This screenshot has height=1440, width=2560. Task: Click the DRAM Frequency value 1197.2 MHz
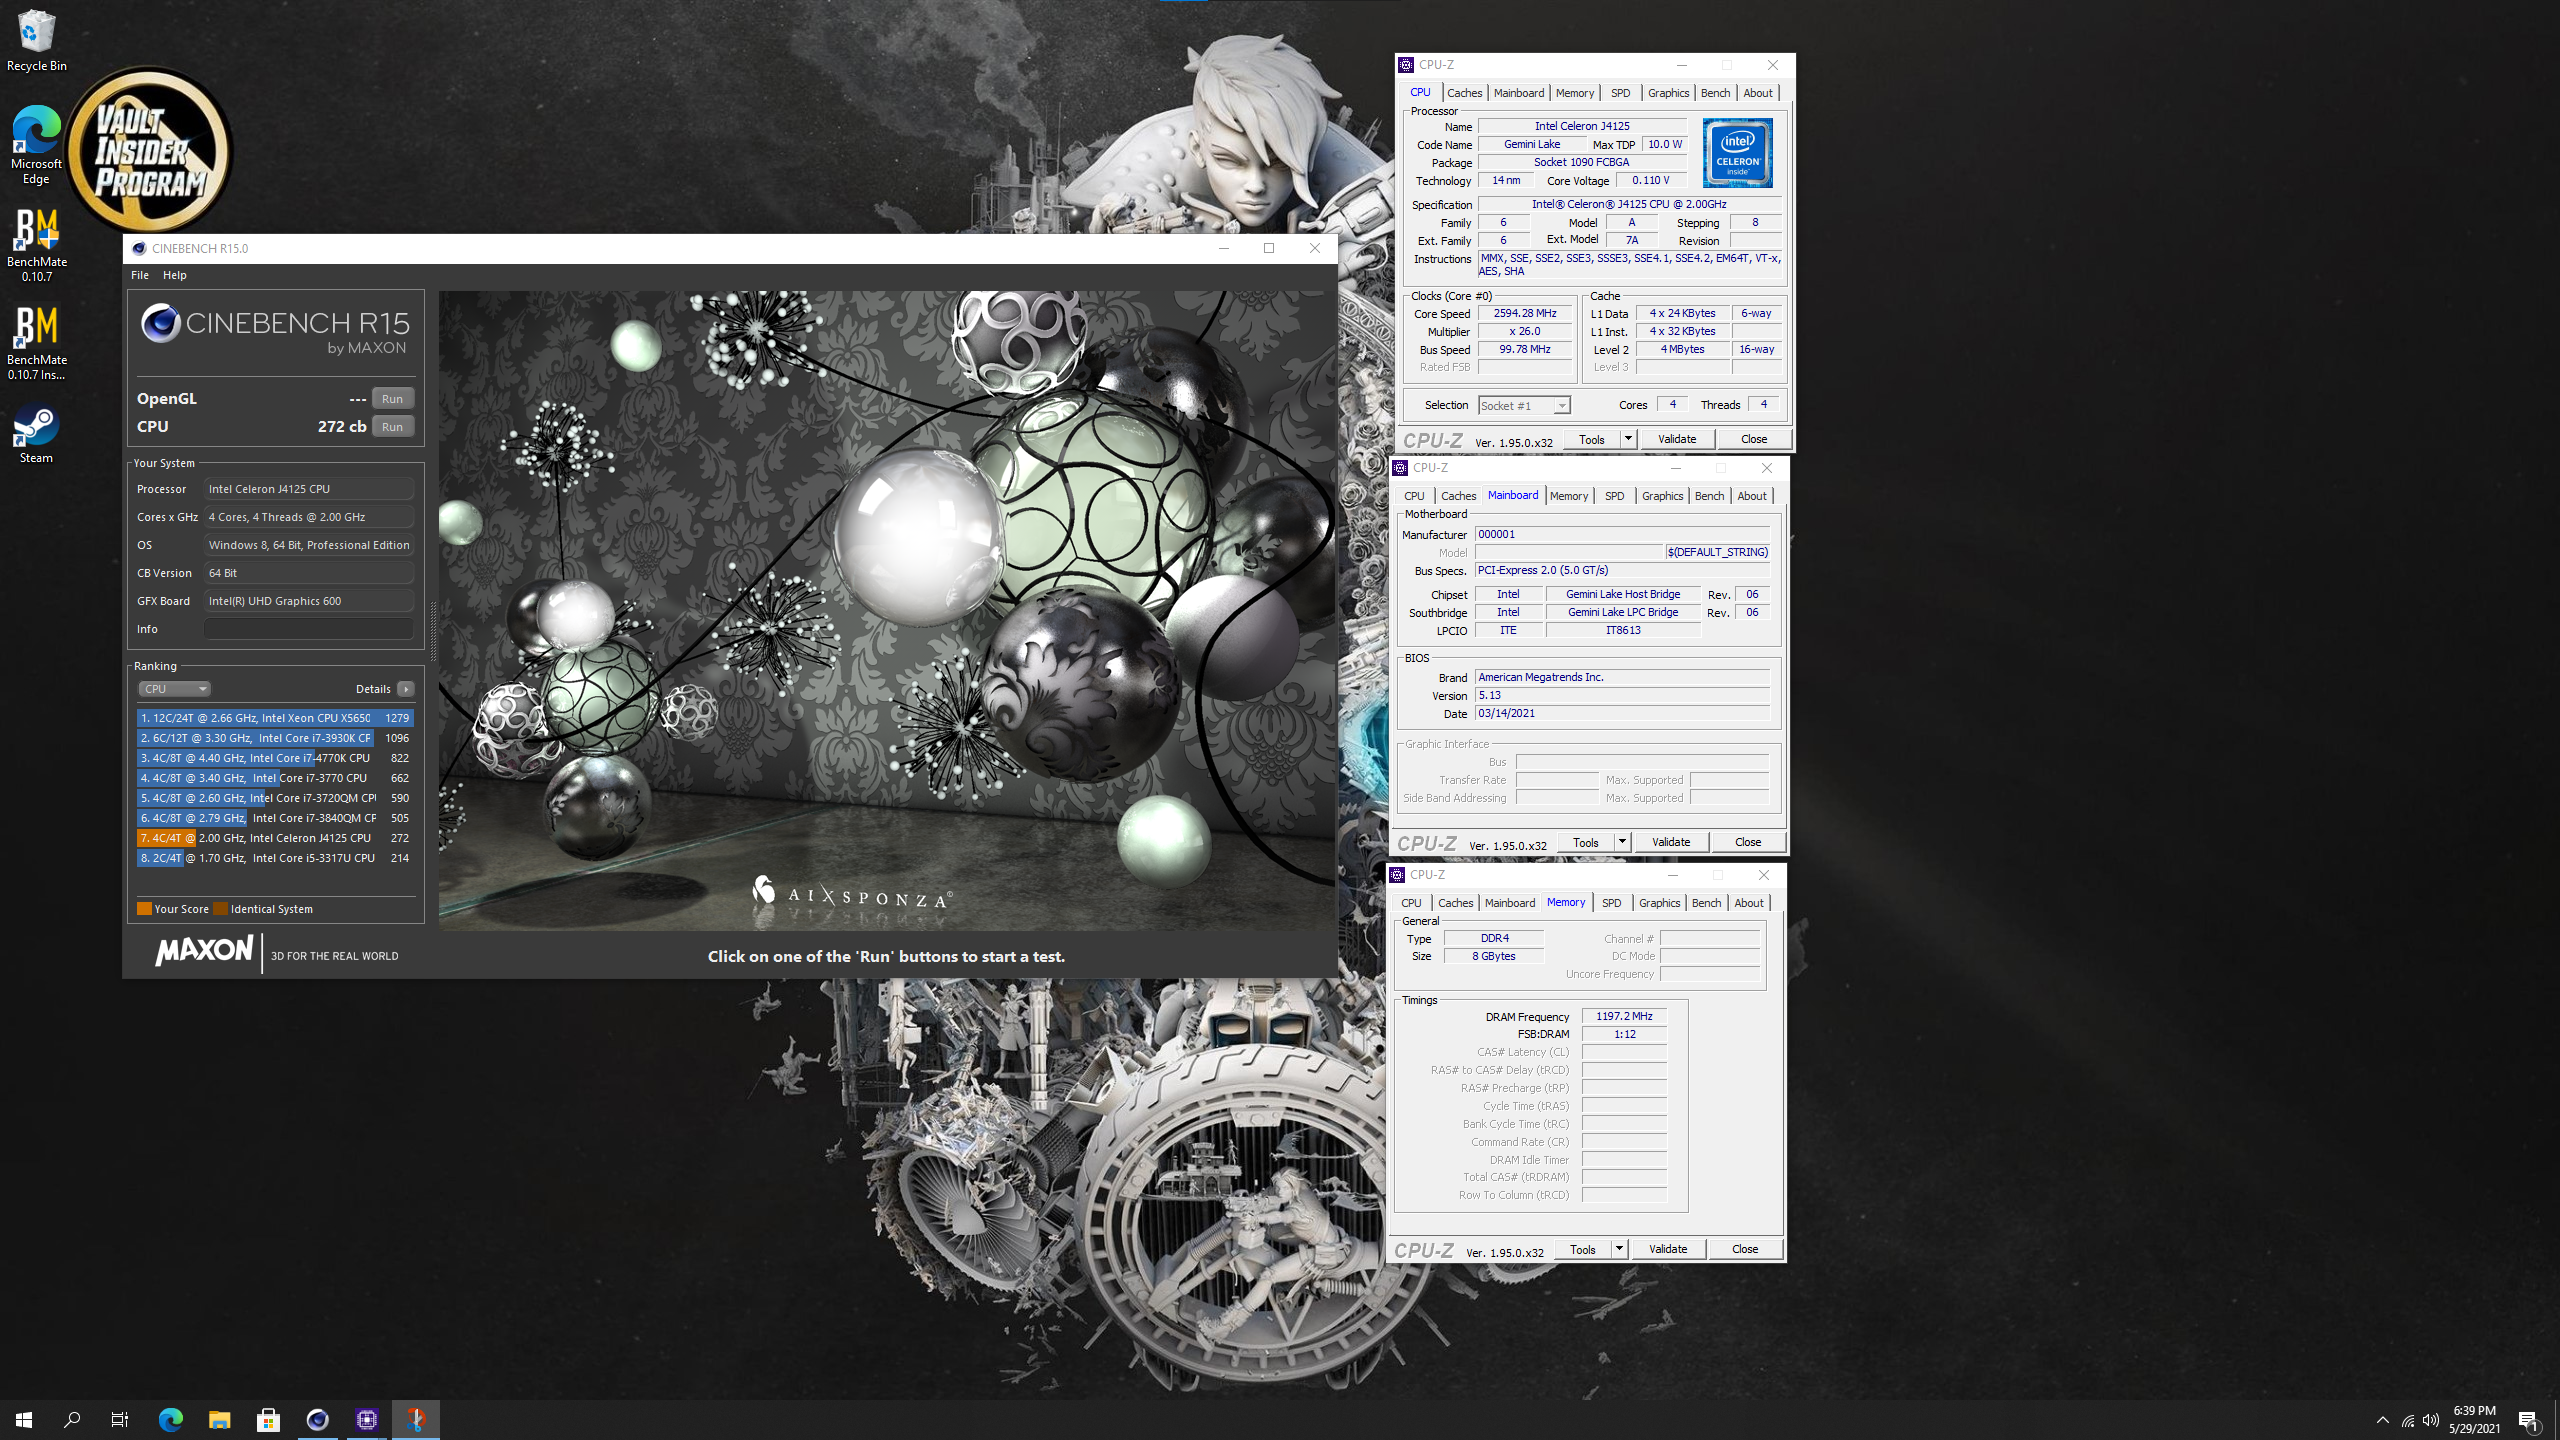(1624, 1016)
